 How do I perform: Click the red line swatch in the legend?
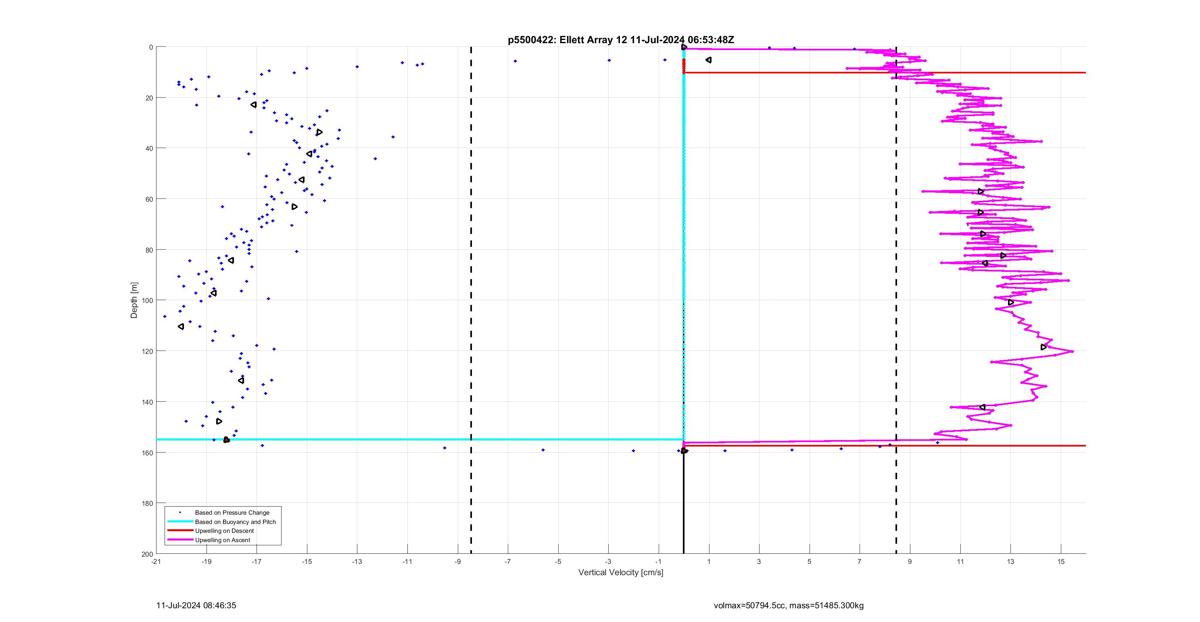point(180,531)
